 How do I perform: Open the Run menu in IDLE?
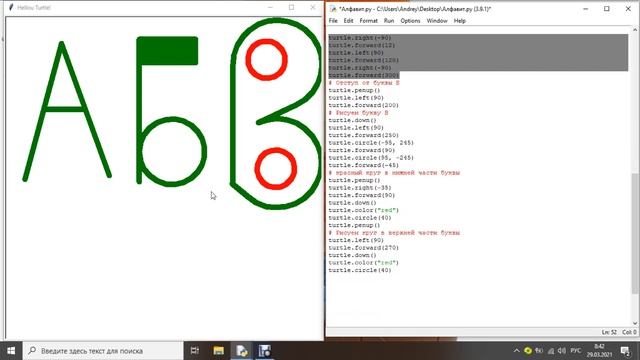tap(389, 21)
